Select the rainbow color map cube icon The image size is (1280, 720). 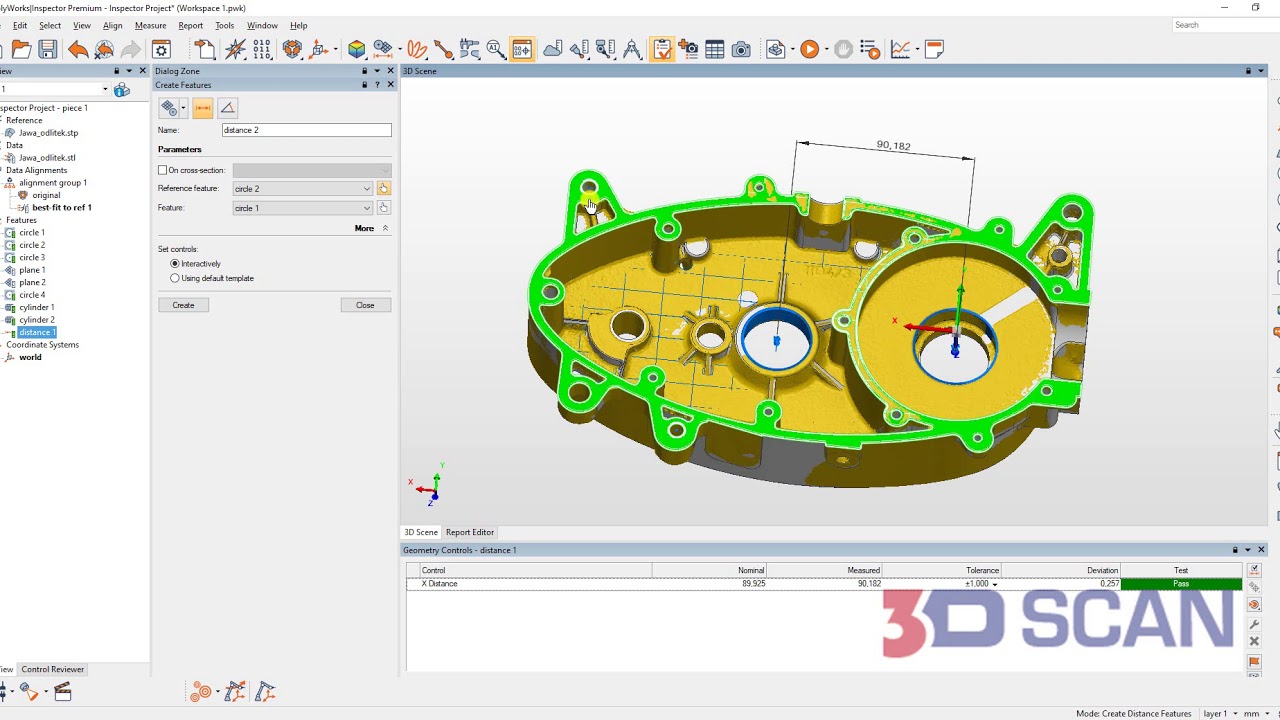(356, 47)
